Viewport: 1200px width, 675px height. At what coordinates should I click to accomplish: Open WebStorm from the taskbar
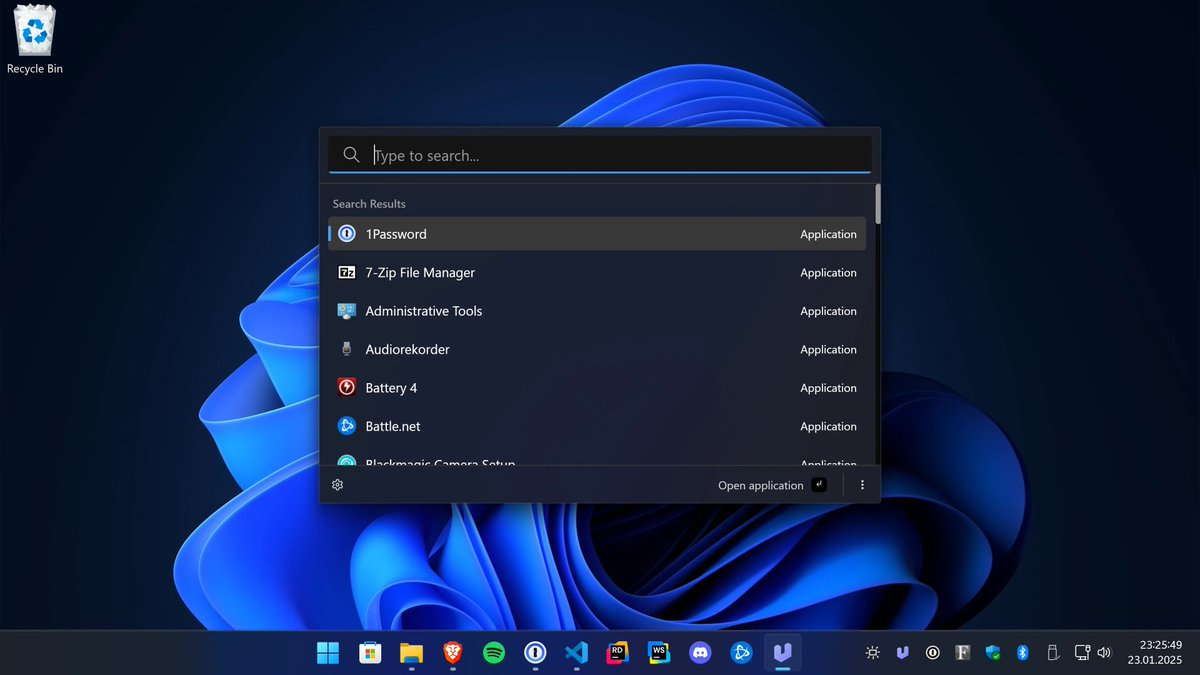click(658, 653)
